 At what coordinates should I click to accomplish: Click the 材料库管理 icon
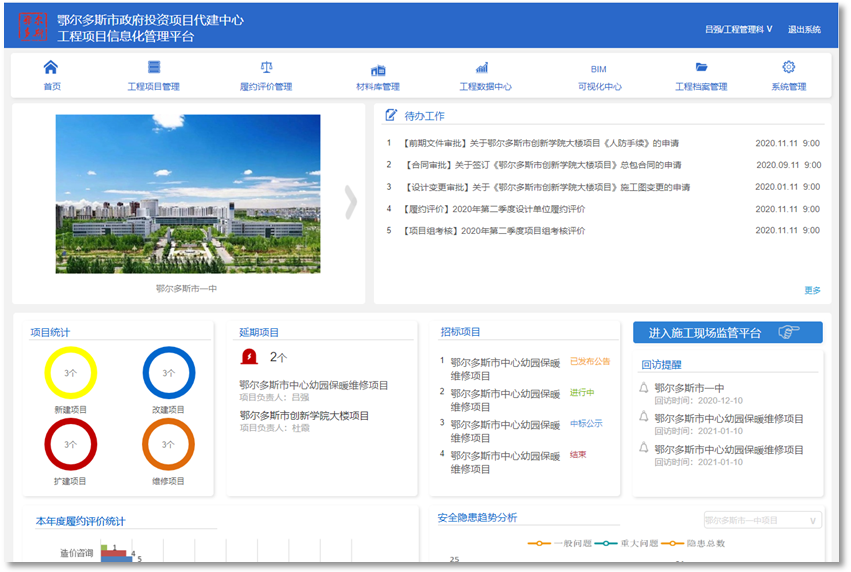coord(378,70)
